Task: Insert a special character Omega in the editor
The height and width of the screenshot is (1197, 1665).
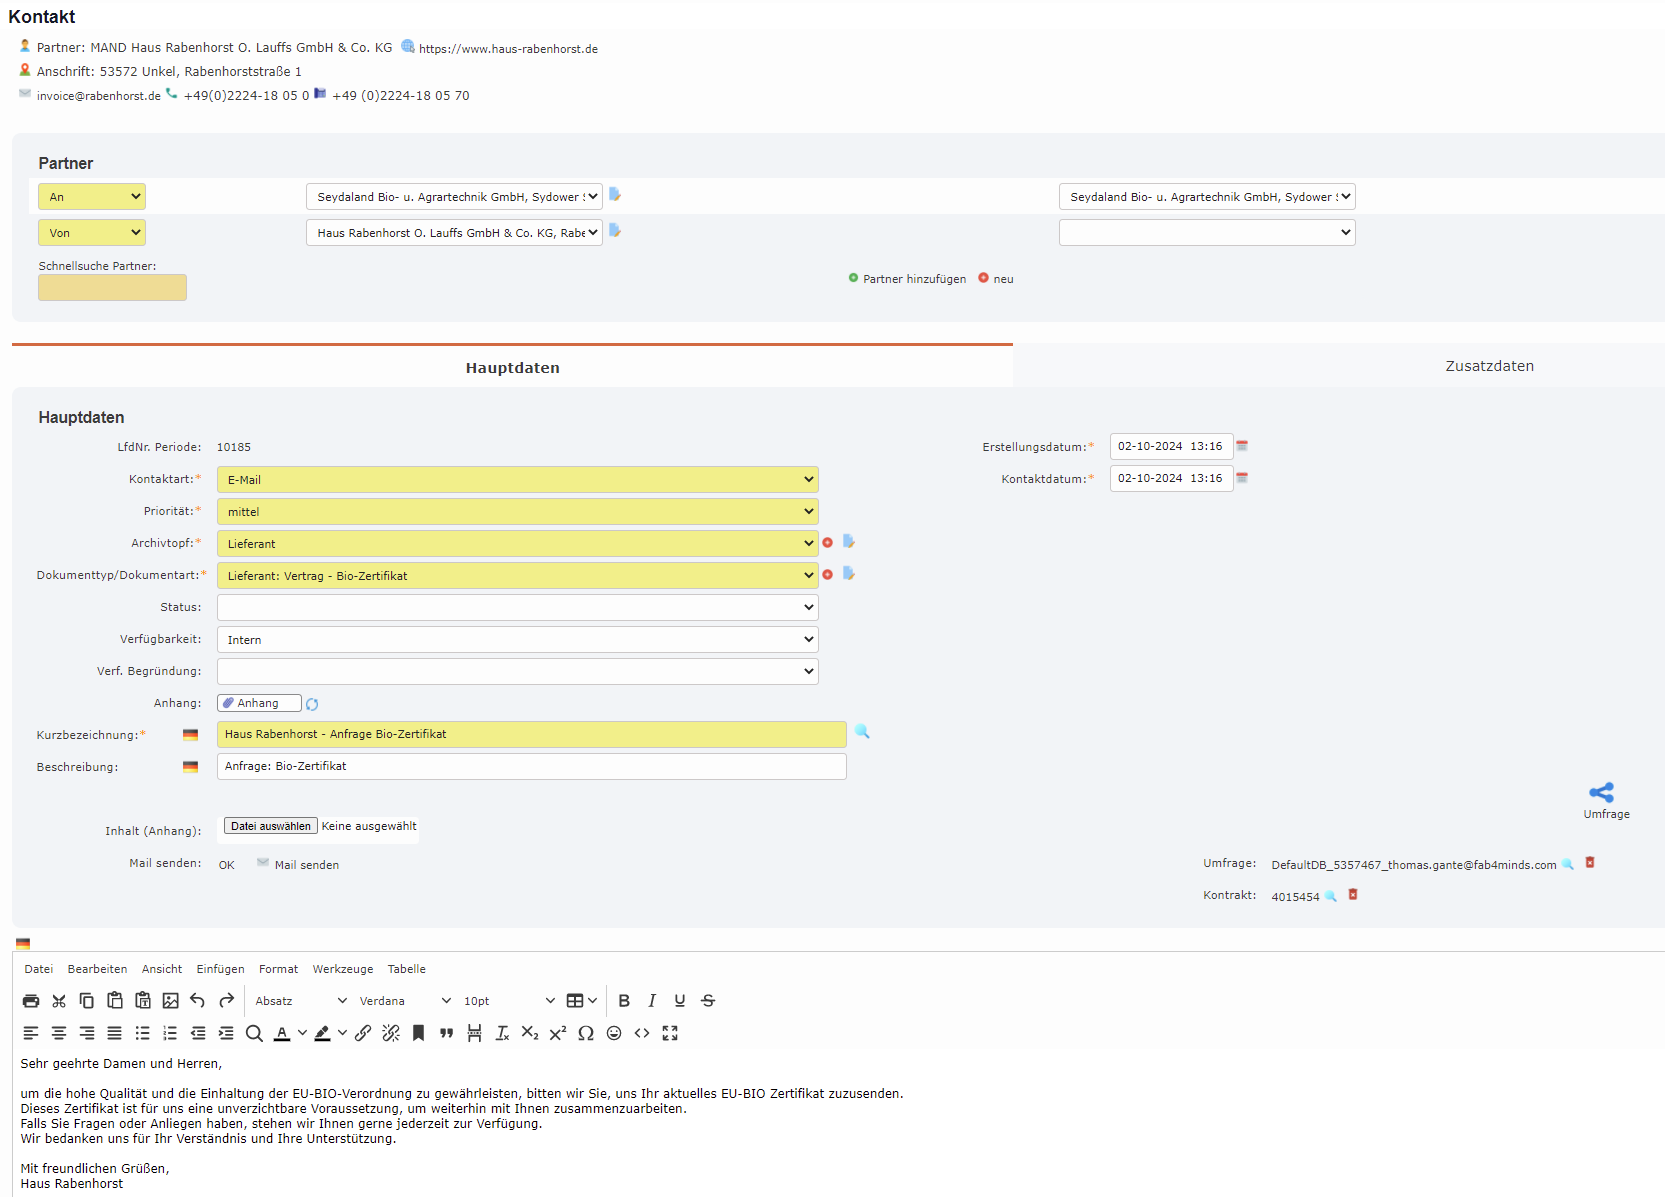Action: [586, 1033]
